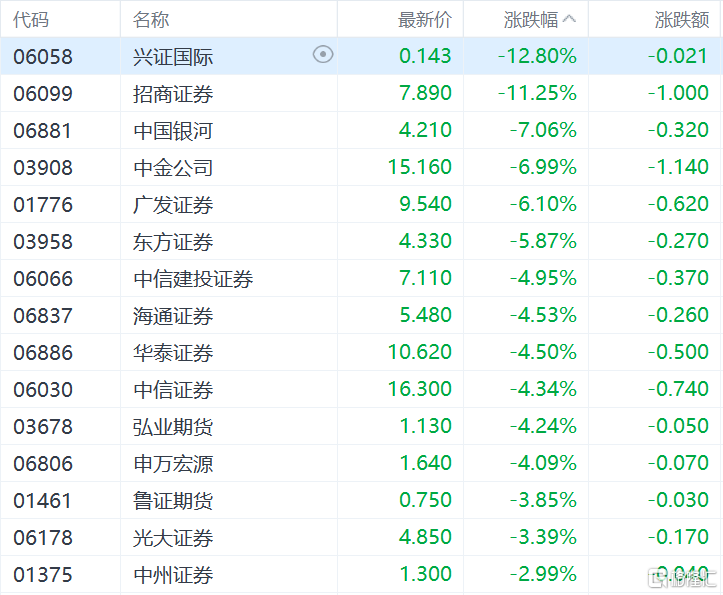Open 广发证券 stock details
The height and width of the screenshot is (595, 723).
(x=173, y=205)
